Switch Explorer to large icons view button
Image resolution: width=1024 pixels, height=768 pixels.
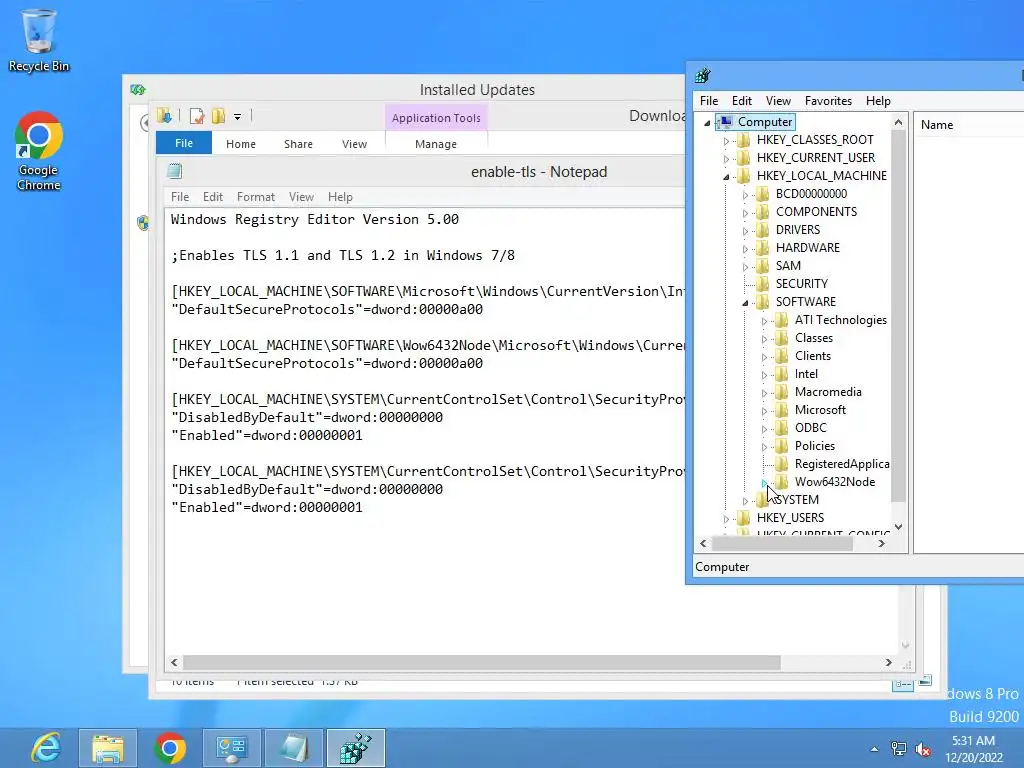[x=925, y=681]
